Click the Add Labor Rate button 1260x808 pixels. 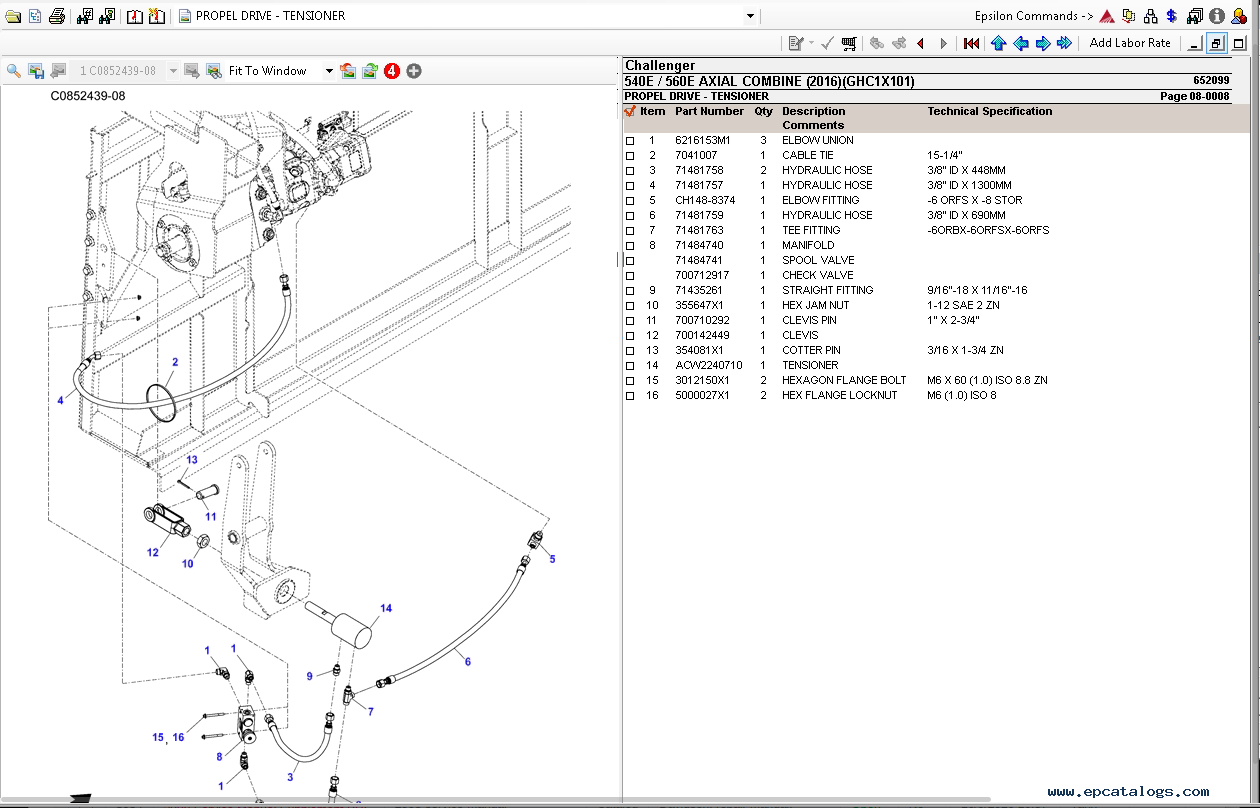tap(1130, 43)
